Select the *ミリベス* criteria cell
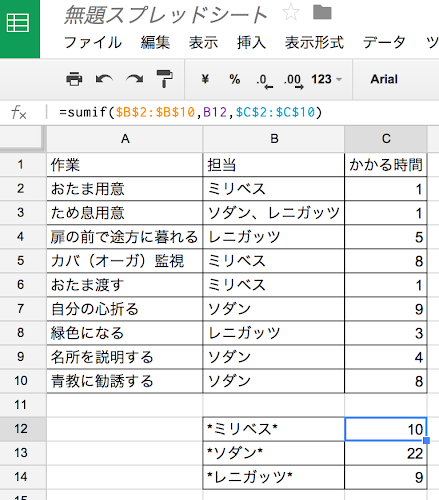This screenshot has width=439, height=500. pyautogui.click(x=274, y=429)
